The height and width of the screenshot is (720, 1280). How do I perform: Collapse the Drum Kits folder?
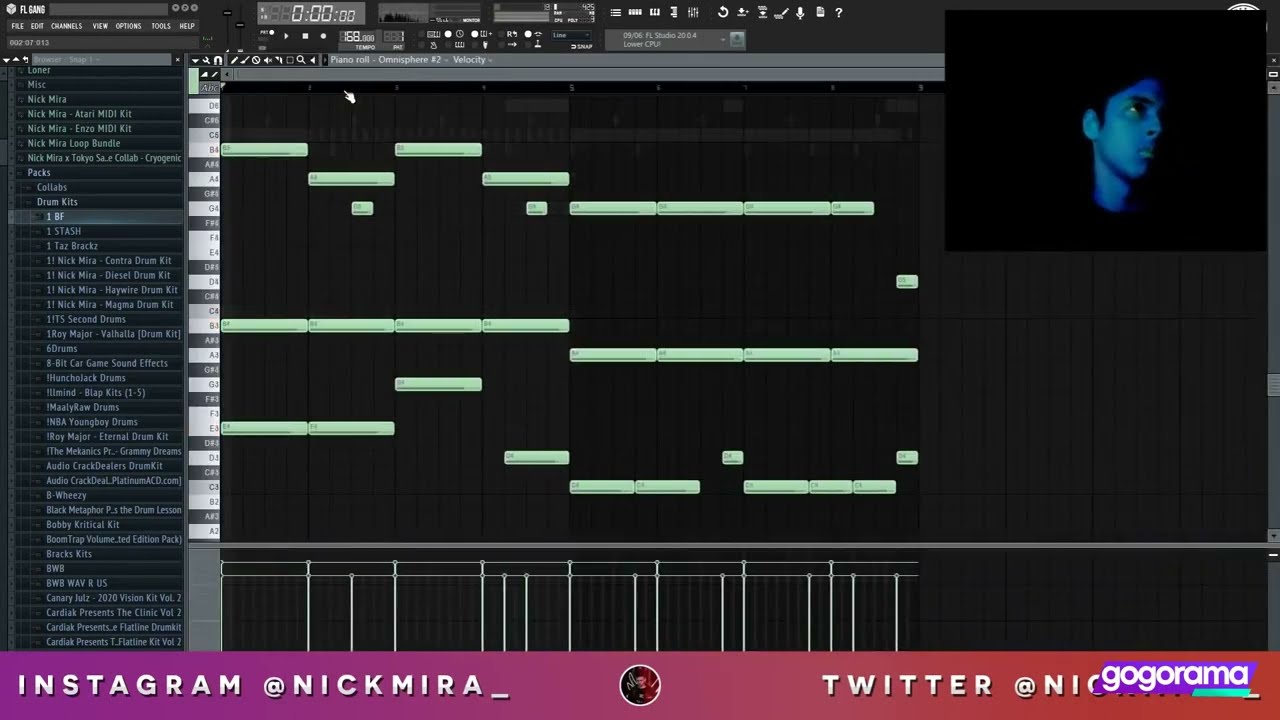coord(57,202)
